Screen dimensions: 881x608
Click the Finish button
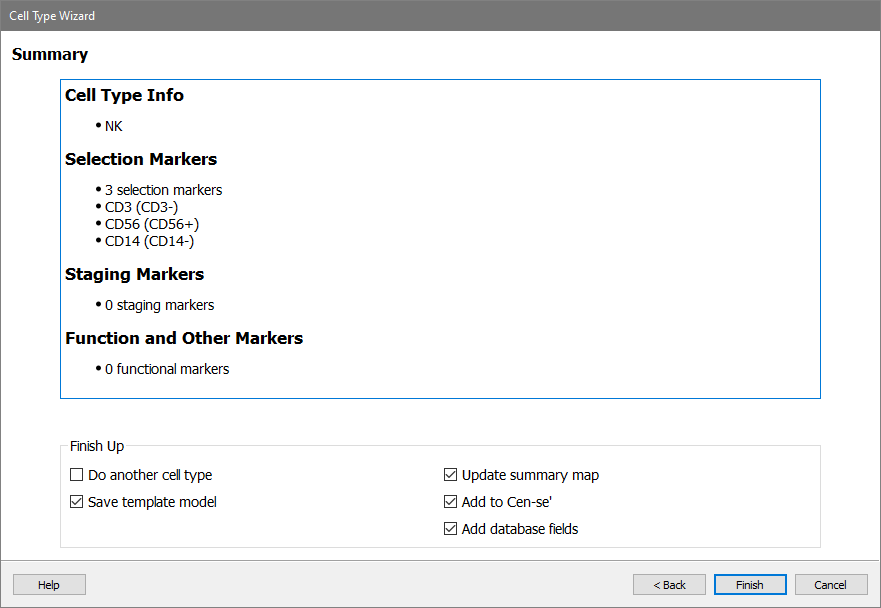[749, 585]
